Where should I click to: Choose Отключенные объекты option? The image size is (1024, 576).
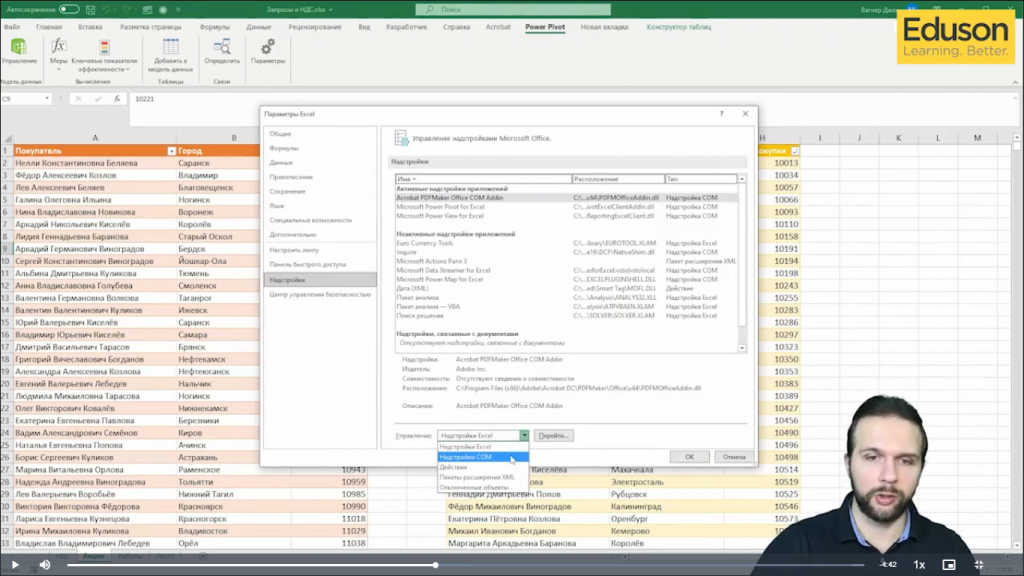pyautogui.click(x=483, y=487)
